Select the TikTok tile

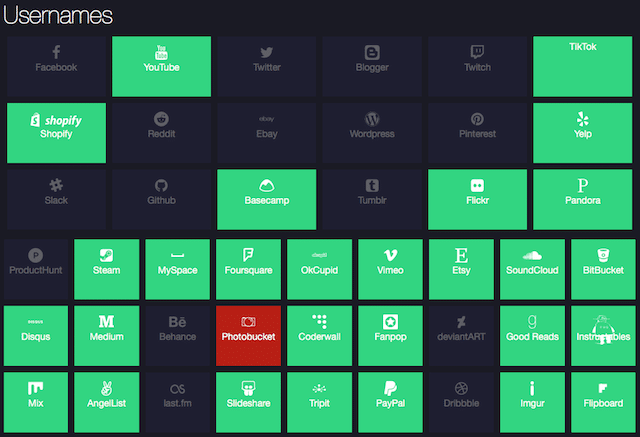(582, 67)
